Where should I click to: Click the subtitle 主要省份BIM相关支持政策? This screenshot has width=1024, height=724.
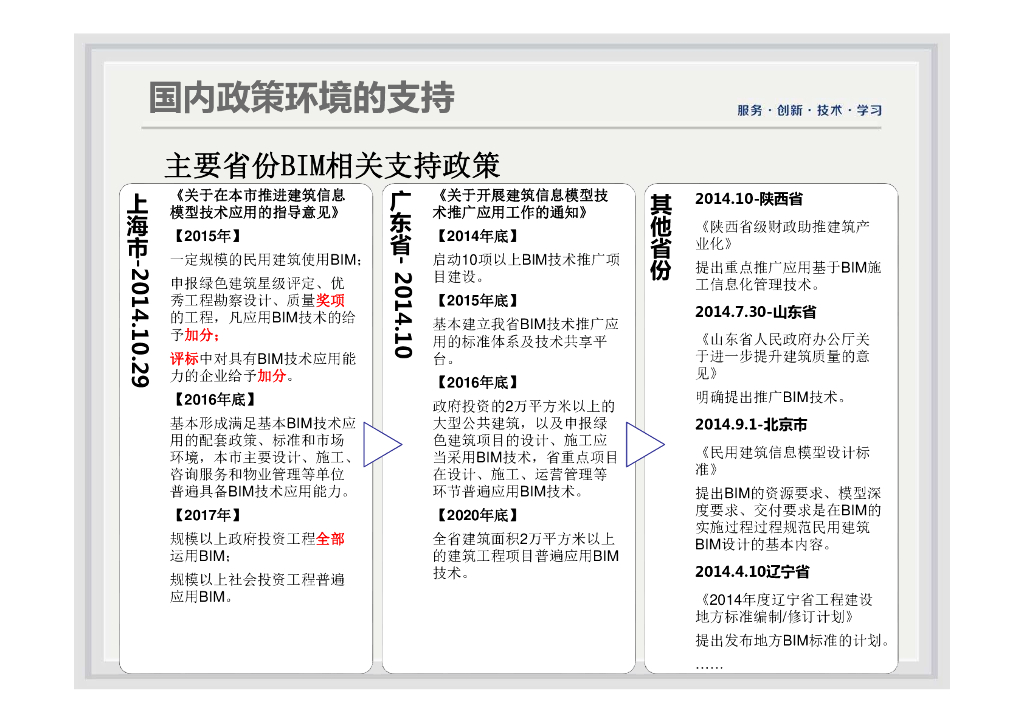(331, 165)
